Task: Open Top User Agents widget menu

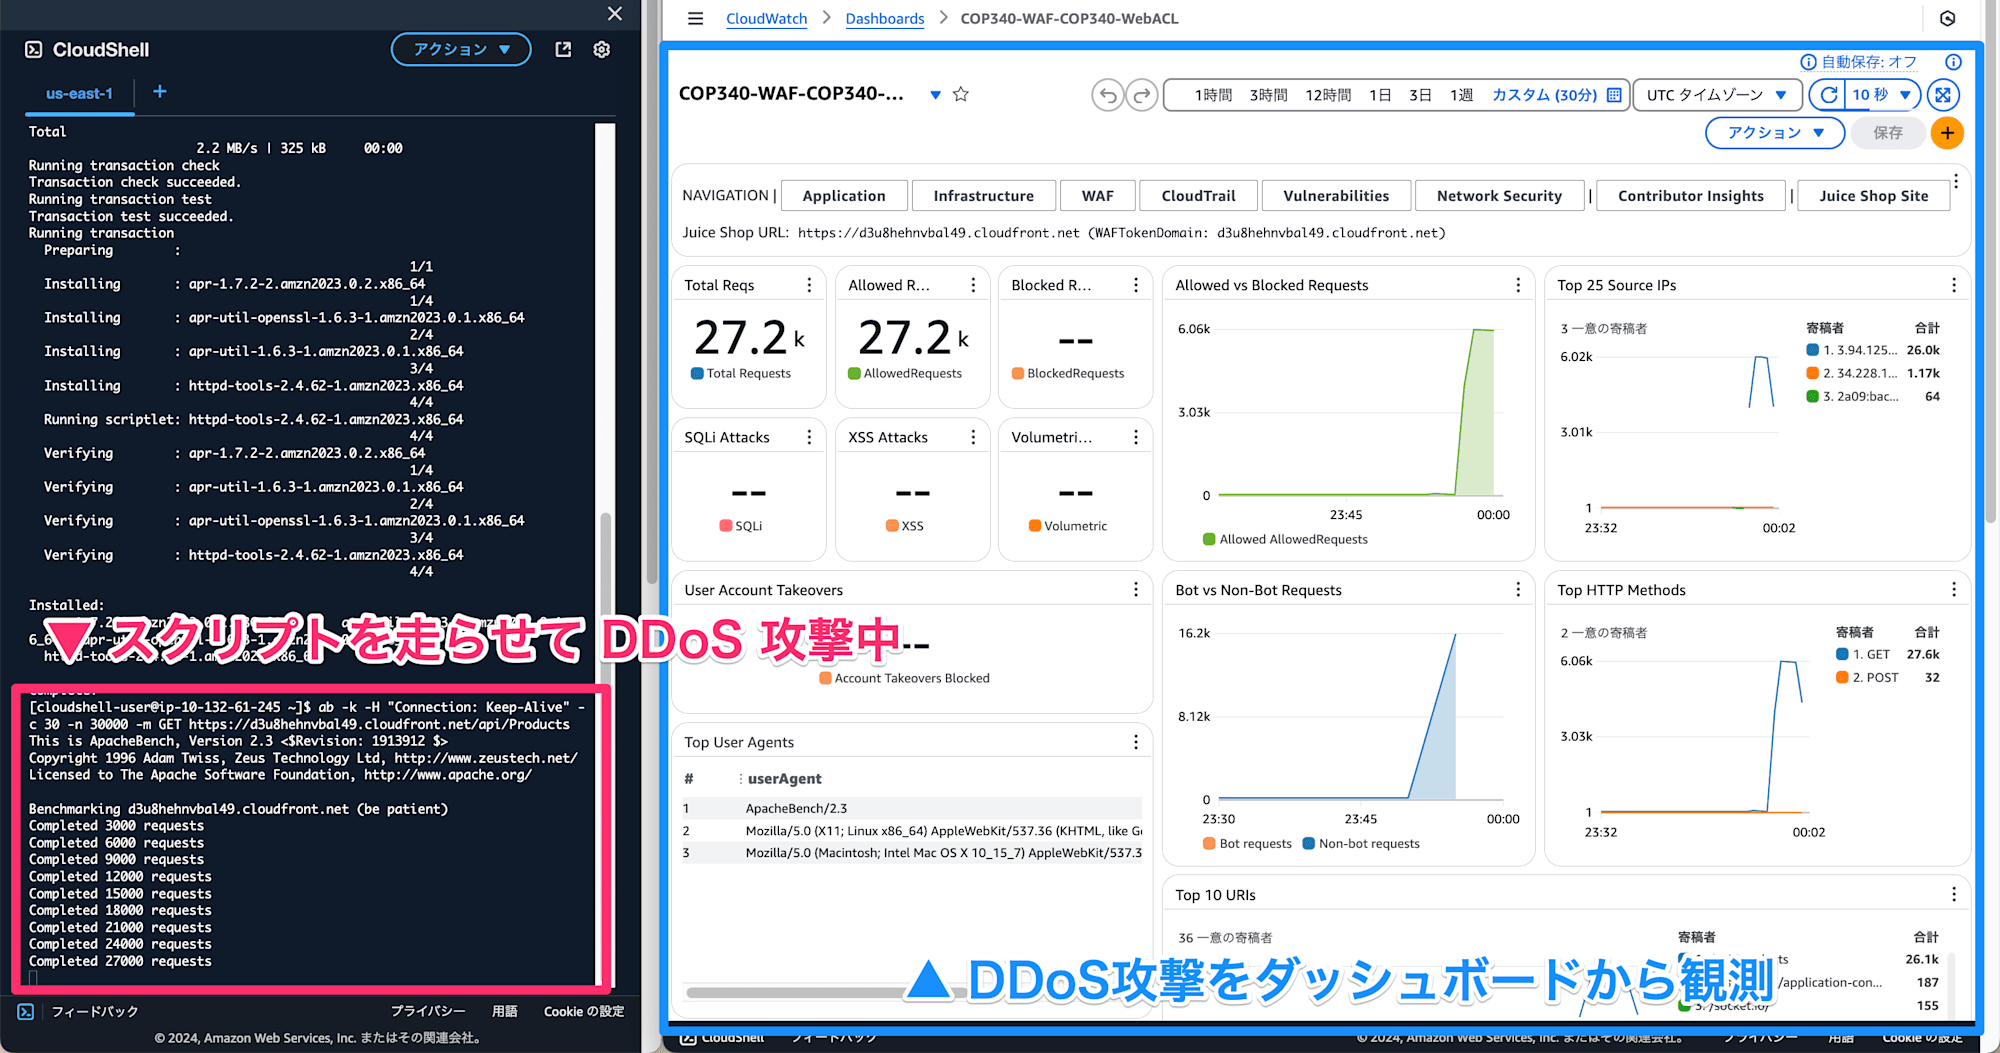Action: [1136, 742]
